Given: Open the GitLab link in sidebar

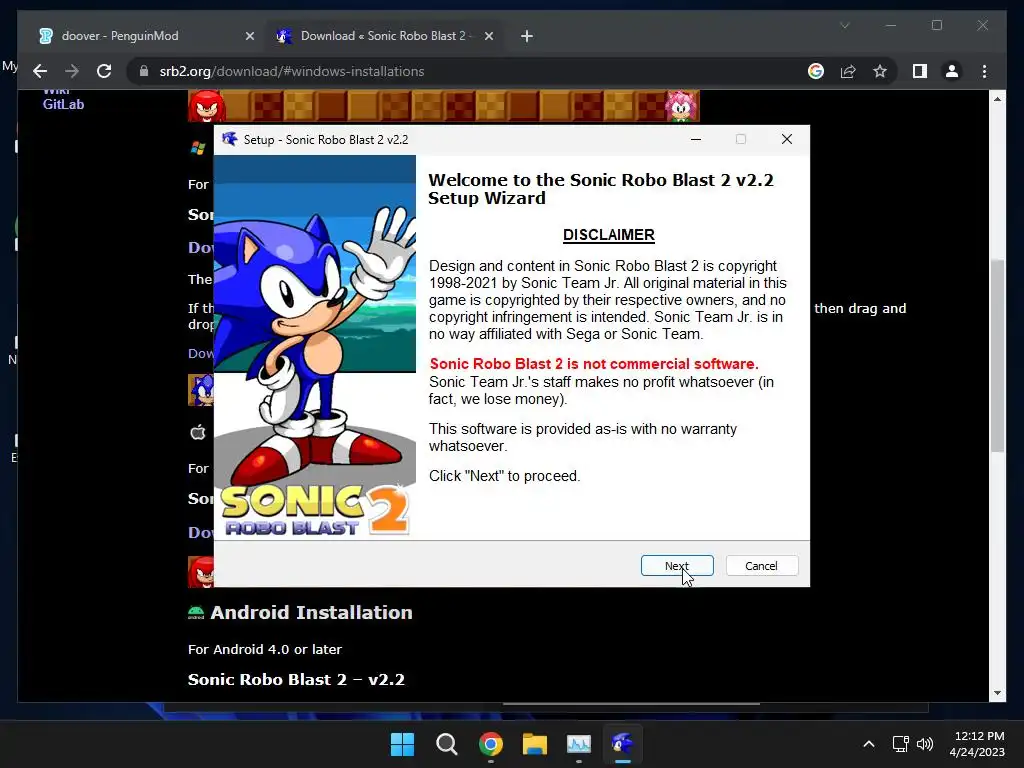Looking at the screenshot, I should [x=63, y=104].
